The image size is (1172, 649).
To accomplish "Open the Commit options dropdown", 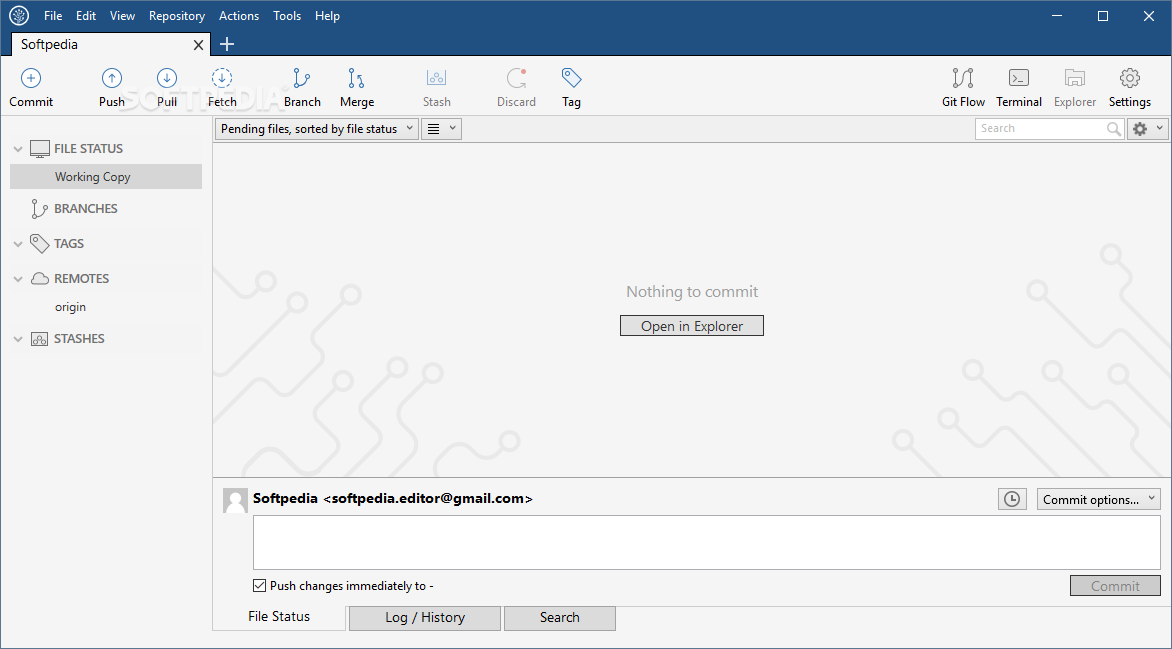I will click(x=1098, y=499).
